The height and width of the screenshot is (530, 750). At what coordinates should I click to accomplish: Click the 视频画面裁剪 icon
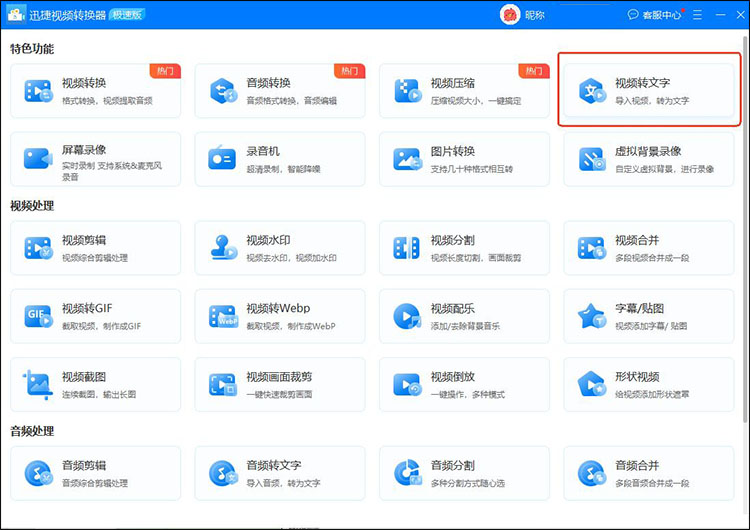[x=223, y=385]
